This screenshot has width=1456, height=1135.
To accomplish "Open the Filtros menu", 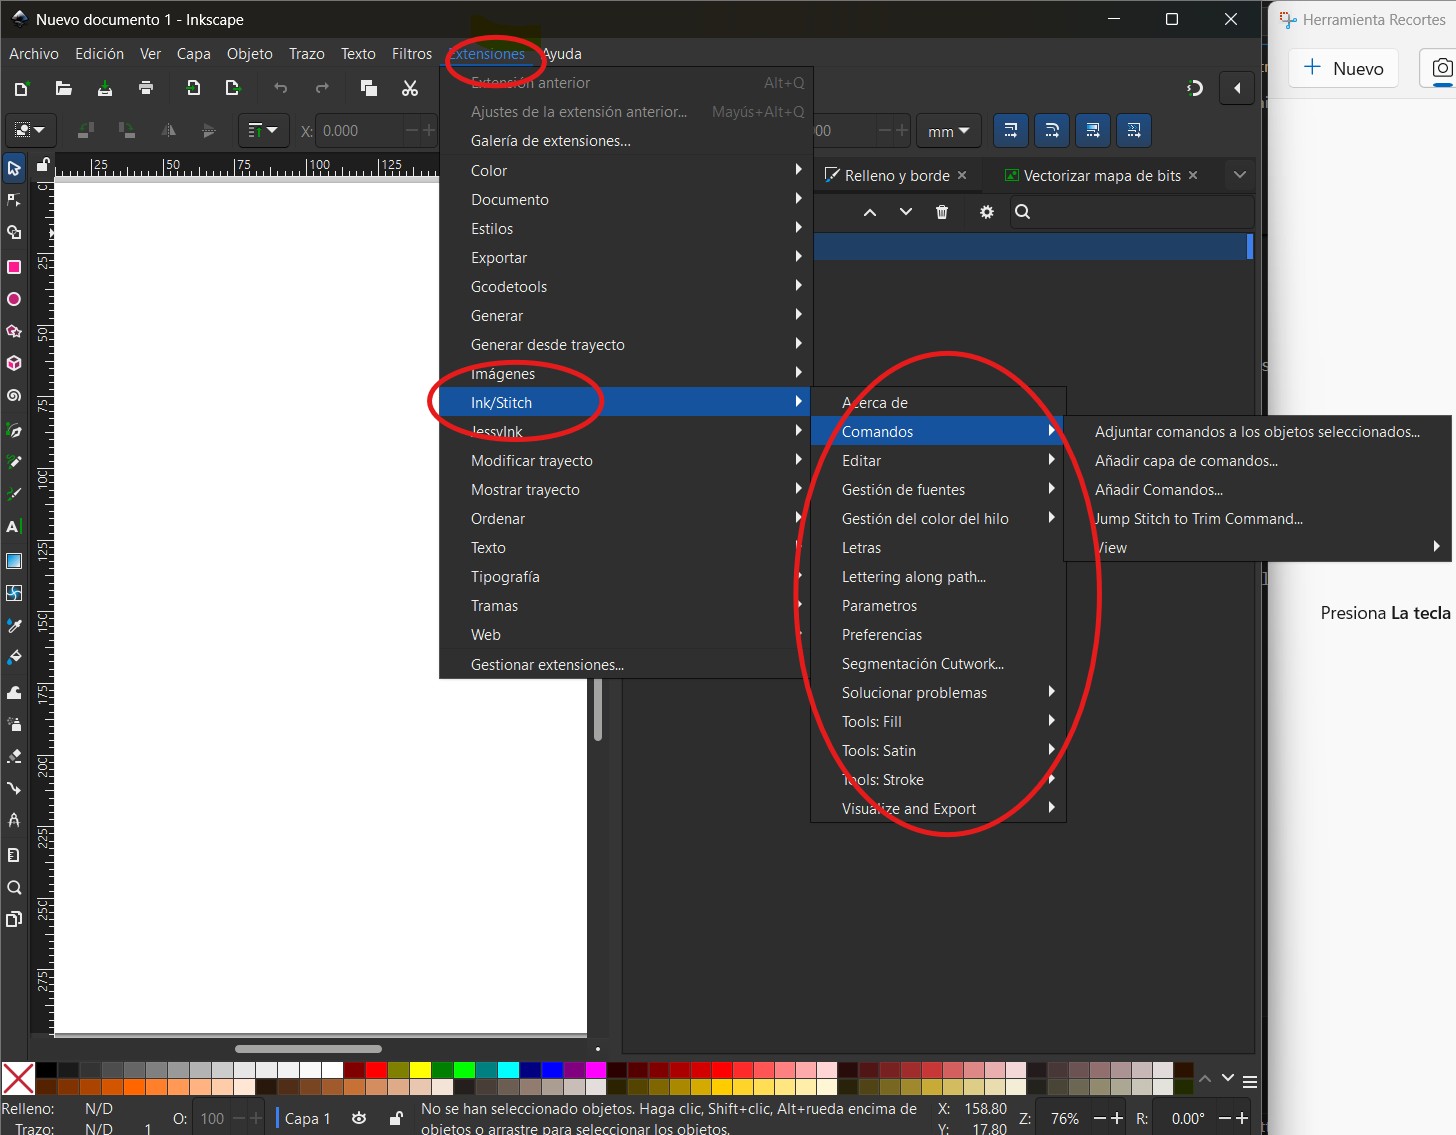I will [412, 54].
